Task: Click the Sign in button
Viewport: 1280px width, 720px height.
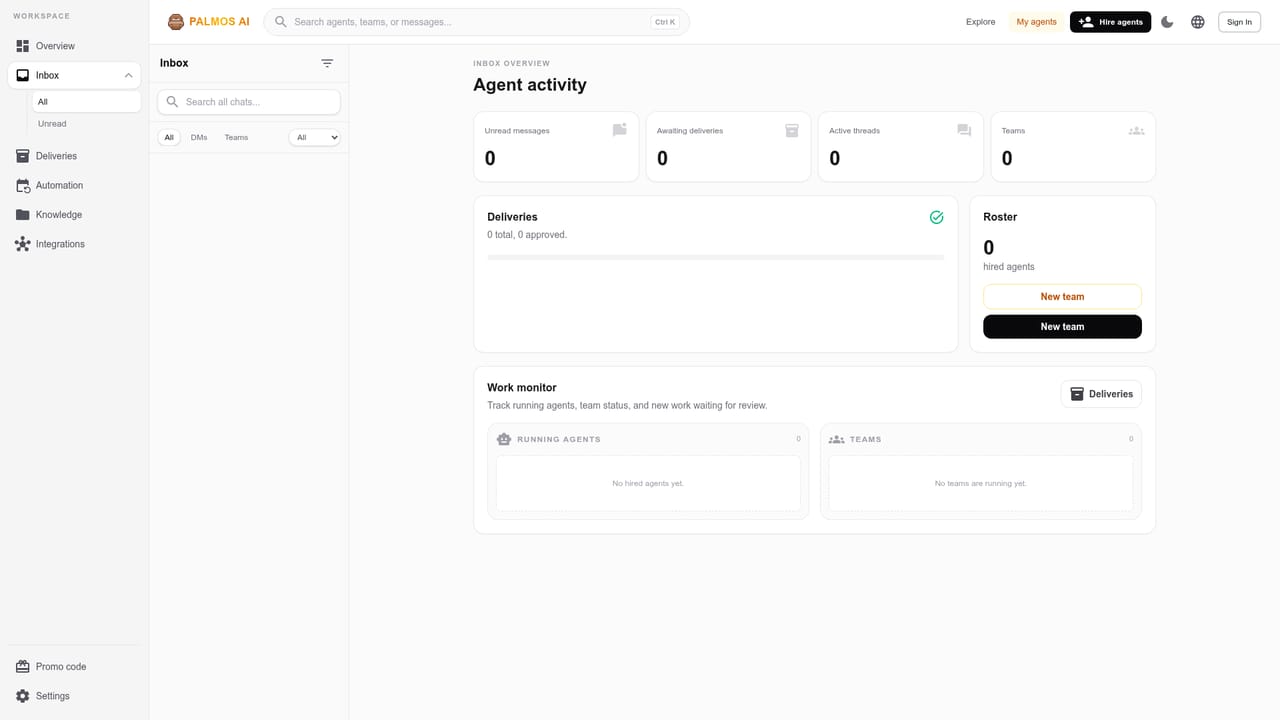Action: tap(1239, 22)
